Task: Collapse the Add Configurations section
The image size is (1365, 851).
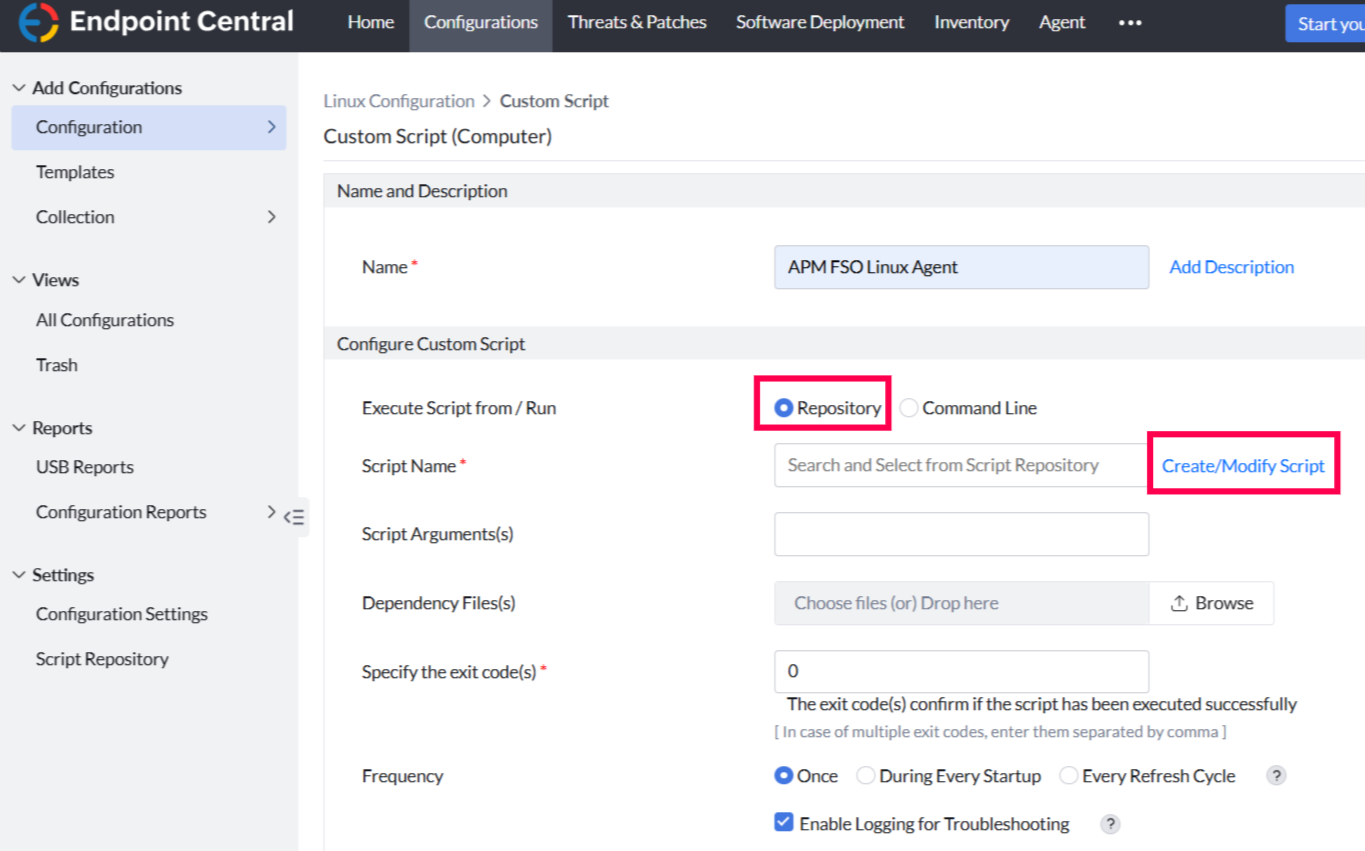Action: [19, 88]
